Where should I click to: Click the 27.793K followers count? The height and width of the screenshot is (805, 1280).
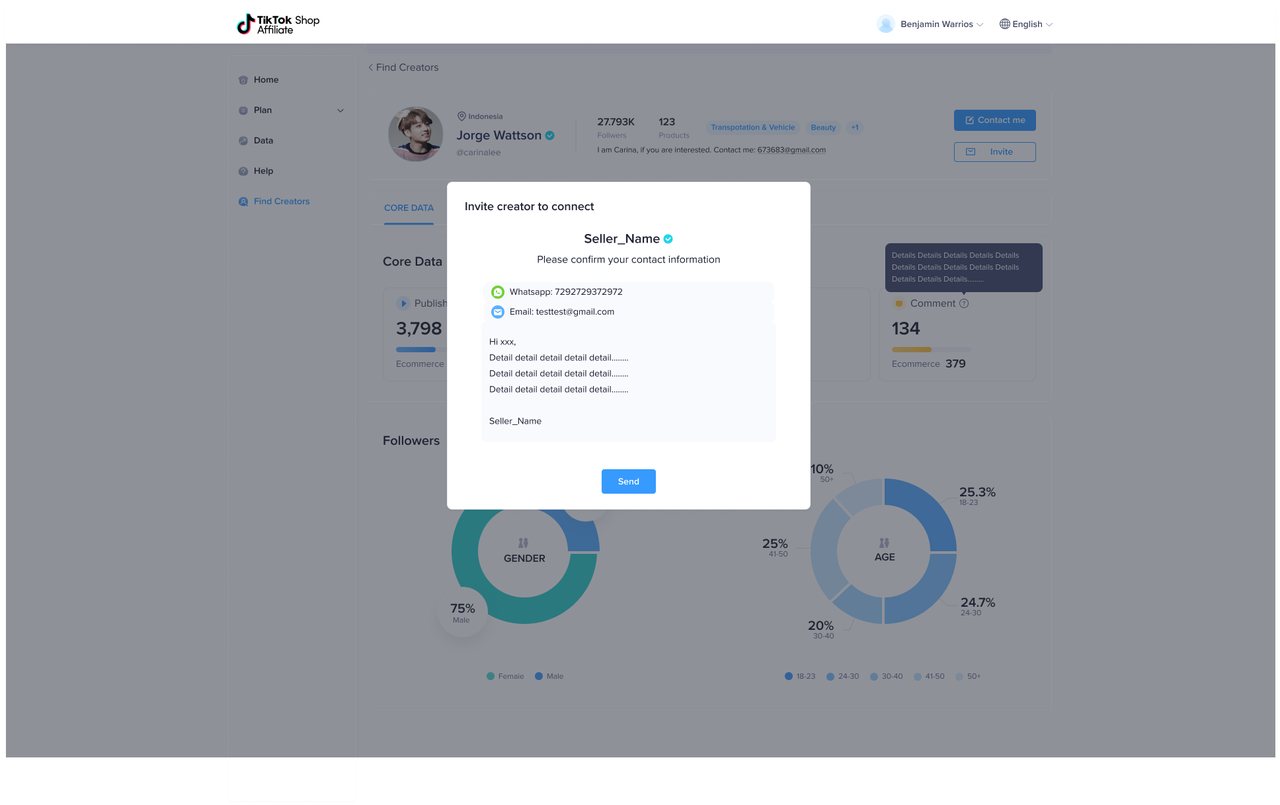click(x=616, y=122)
